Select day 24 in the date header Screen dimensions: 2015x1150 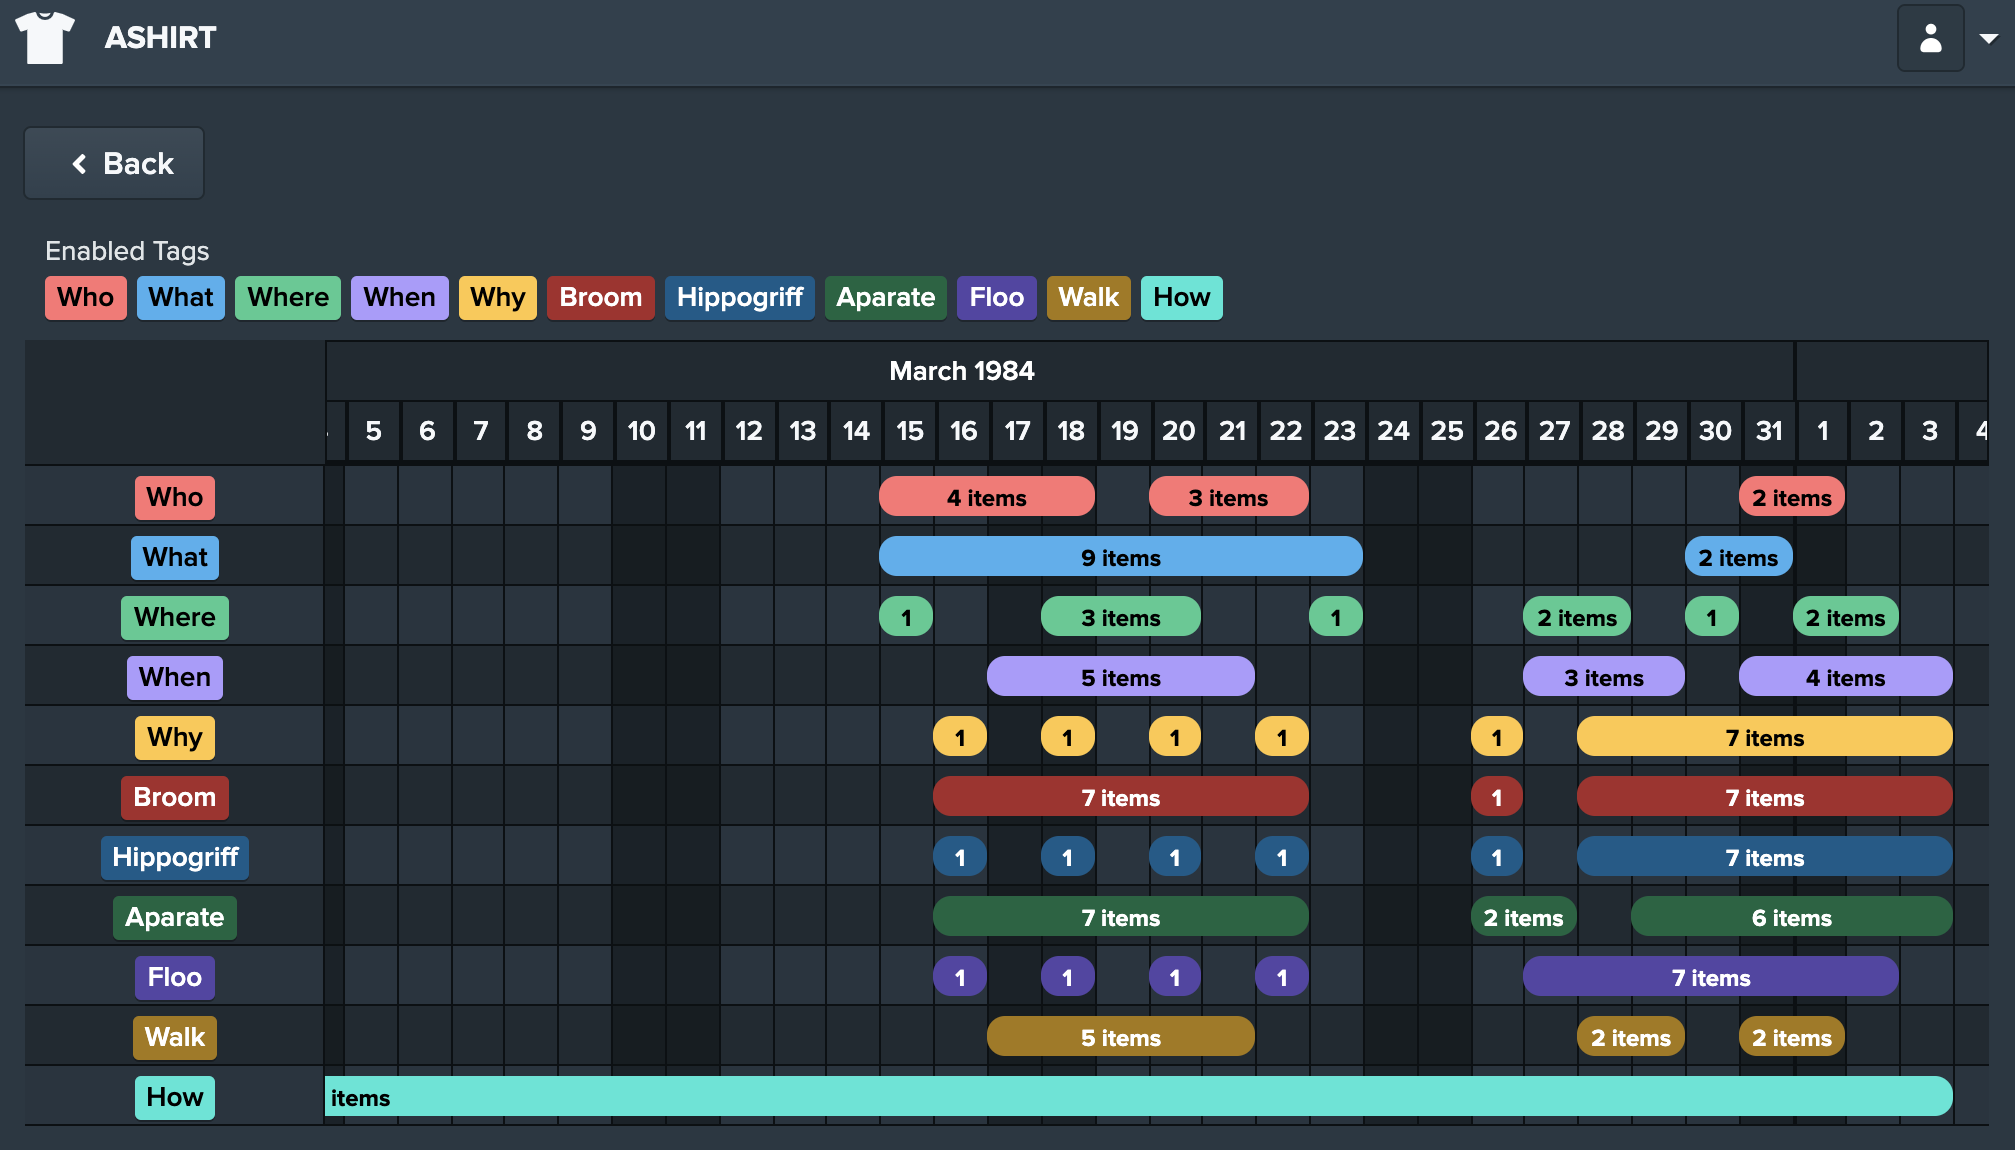click(x=1393, y=431)
